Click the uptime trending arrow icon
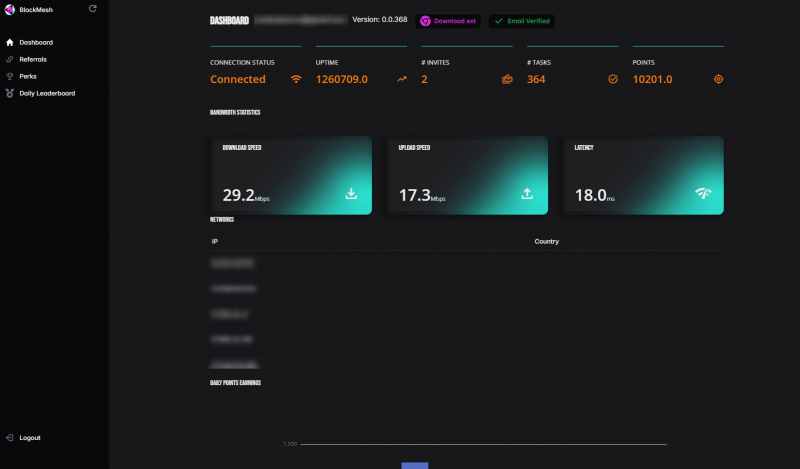The height and width of the screenshot is (469, 800). (402, 79)
